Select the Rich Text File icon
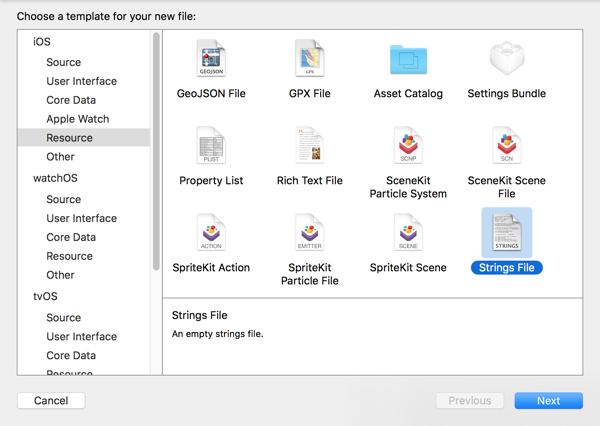The image size is (600, 426). point(309,147)
